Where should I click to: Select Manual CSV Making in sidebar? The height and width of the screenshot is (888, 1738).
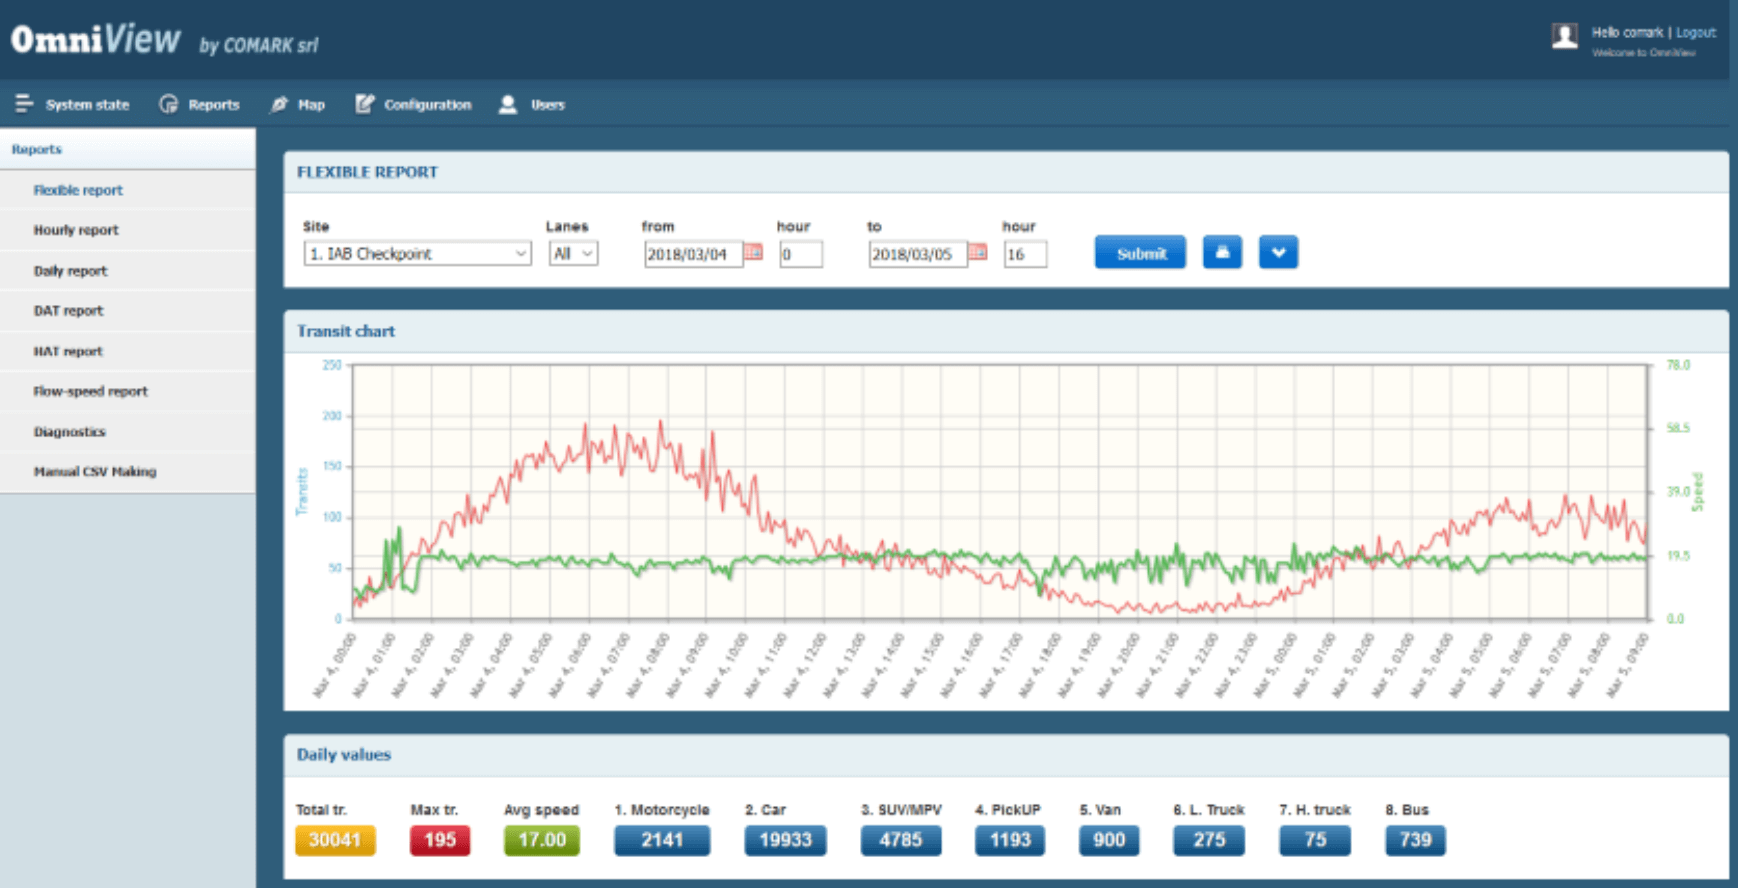[95, 471]
